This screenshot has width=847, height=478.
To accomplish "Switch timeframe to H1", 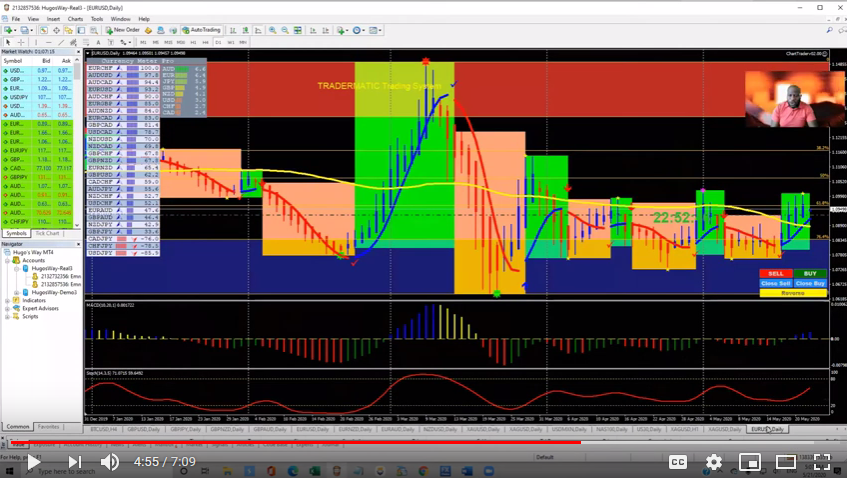I will point(193,42).
